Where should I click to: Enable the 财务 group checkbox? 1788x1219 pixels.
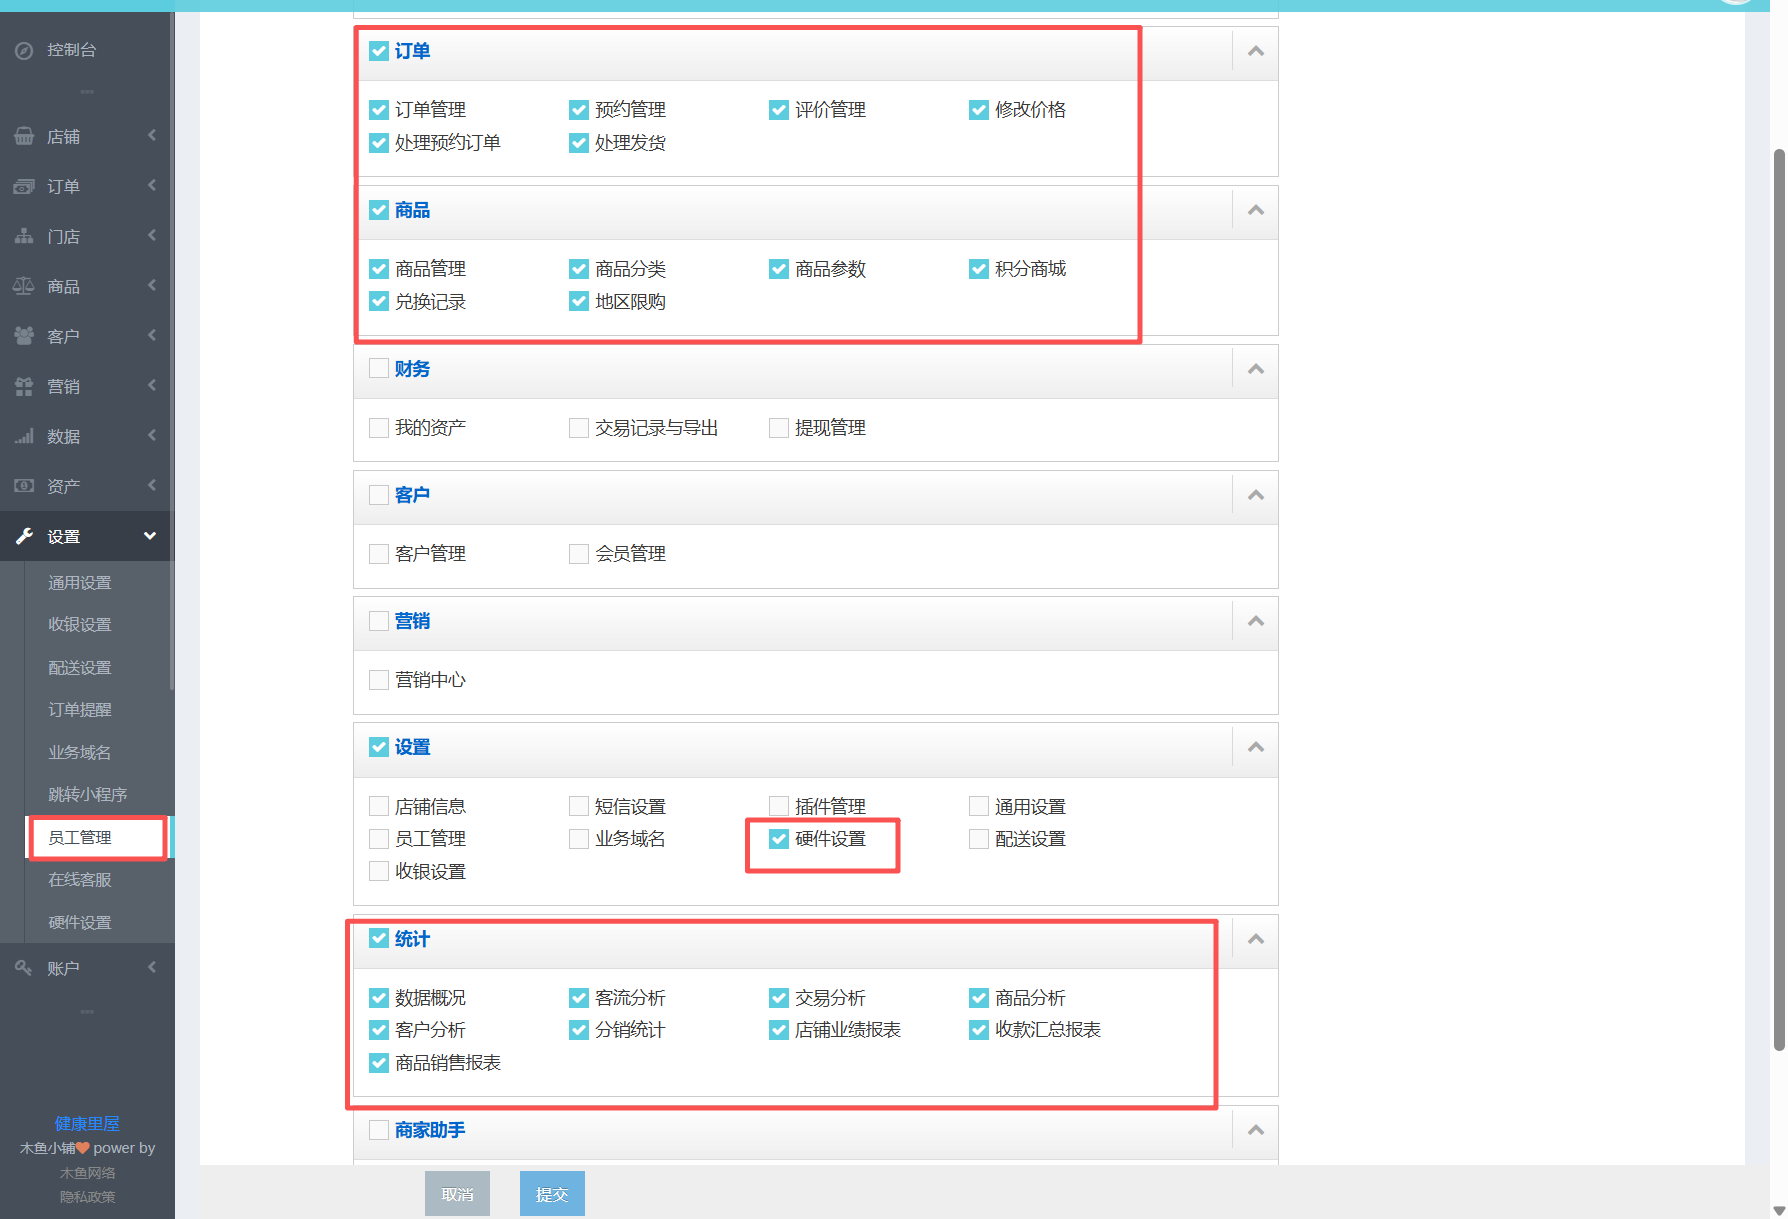tap(379, 369)
